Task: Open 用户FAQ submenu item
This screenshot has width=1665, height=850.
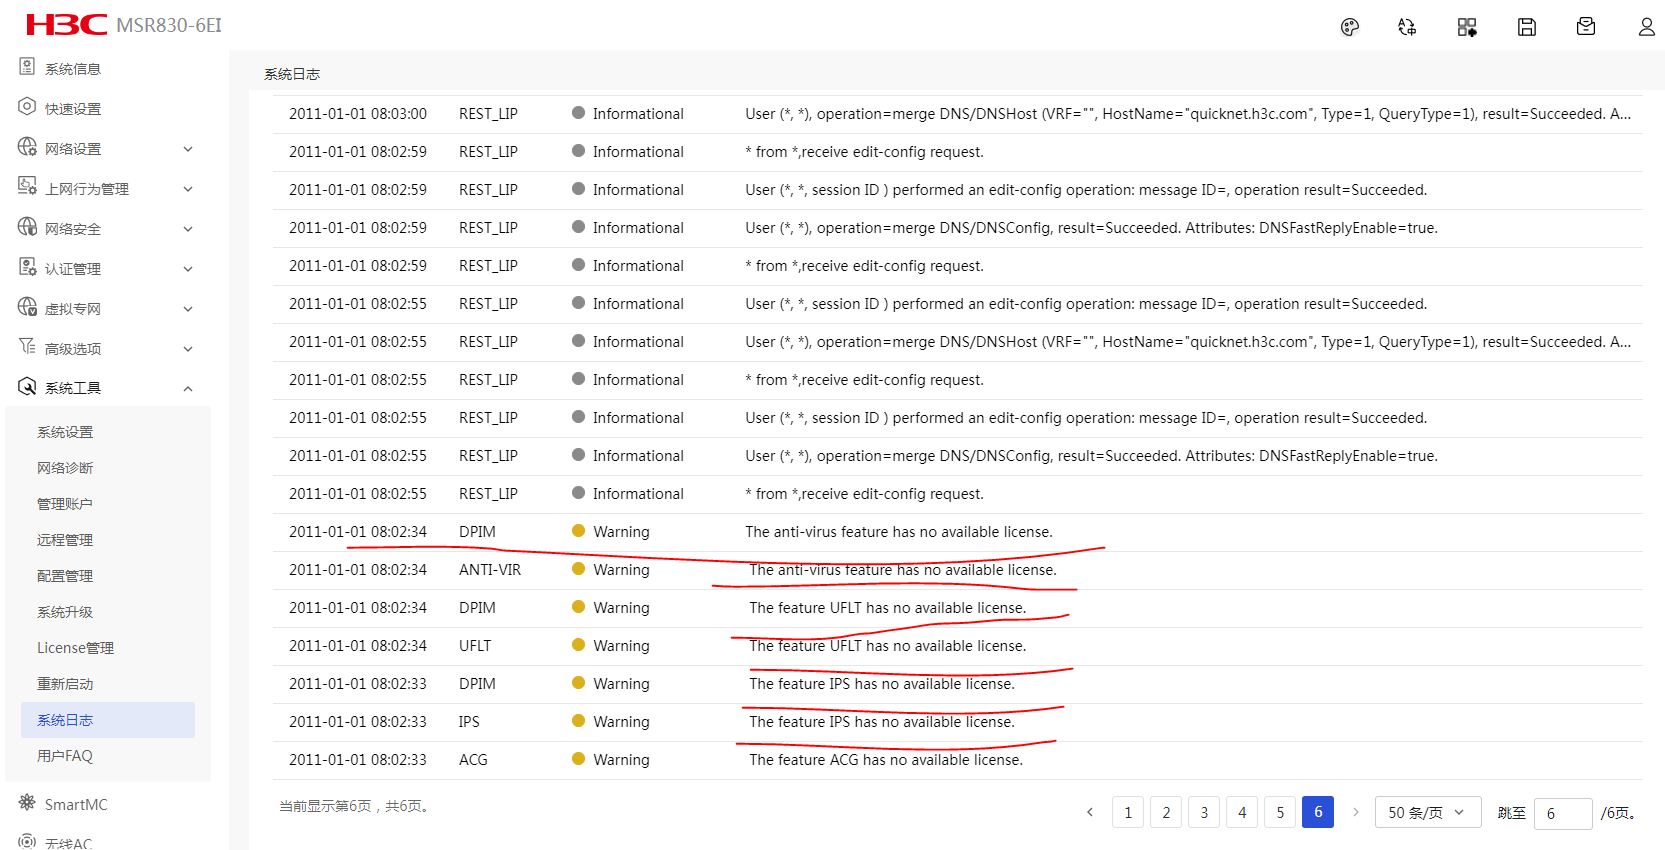Action: (65, 756)
